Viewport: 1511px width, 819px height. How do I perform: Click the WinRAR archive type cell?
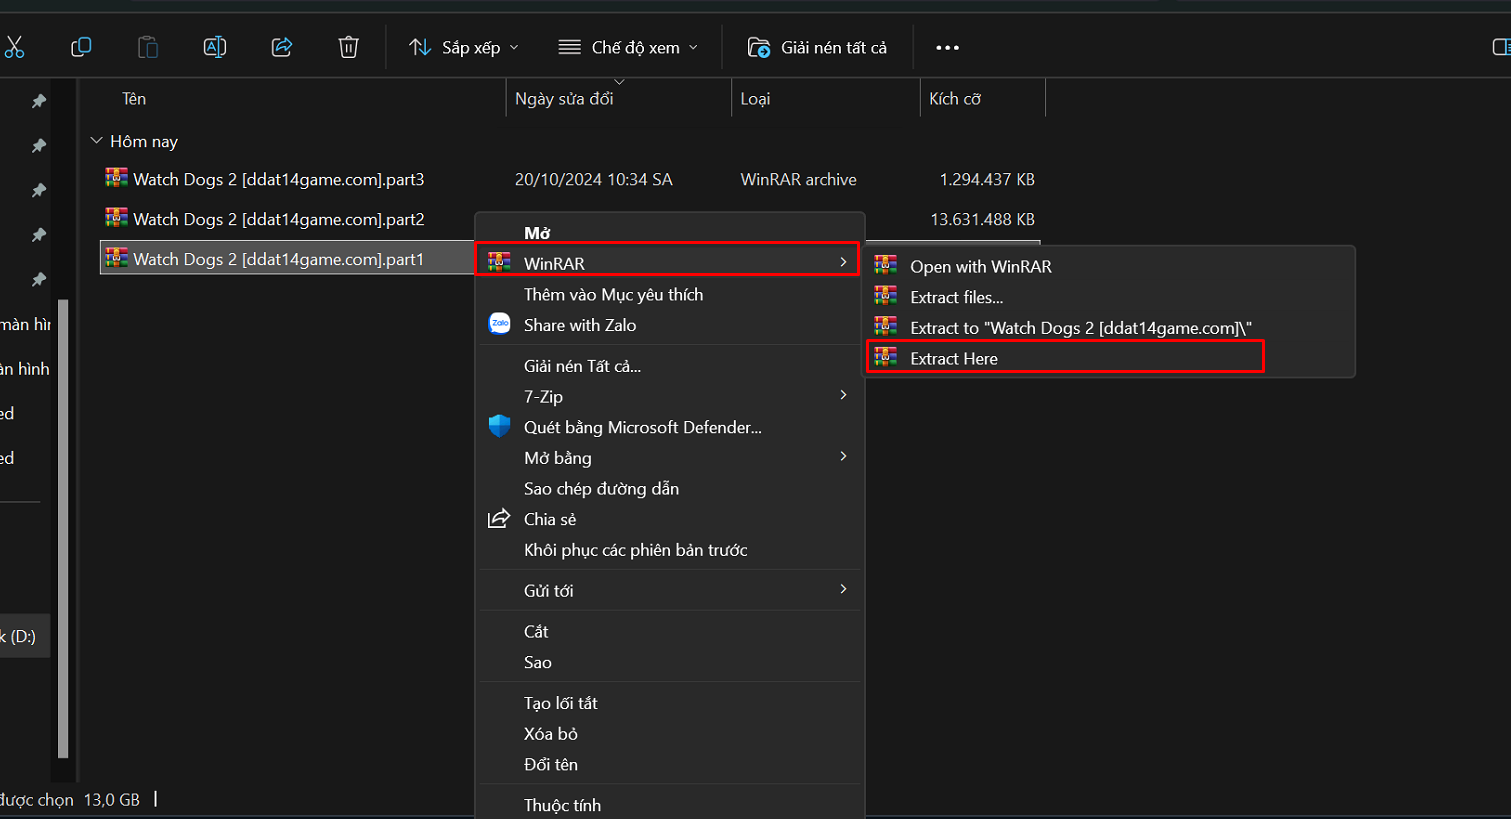pos(798,179)
